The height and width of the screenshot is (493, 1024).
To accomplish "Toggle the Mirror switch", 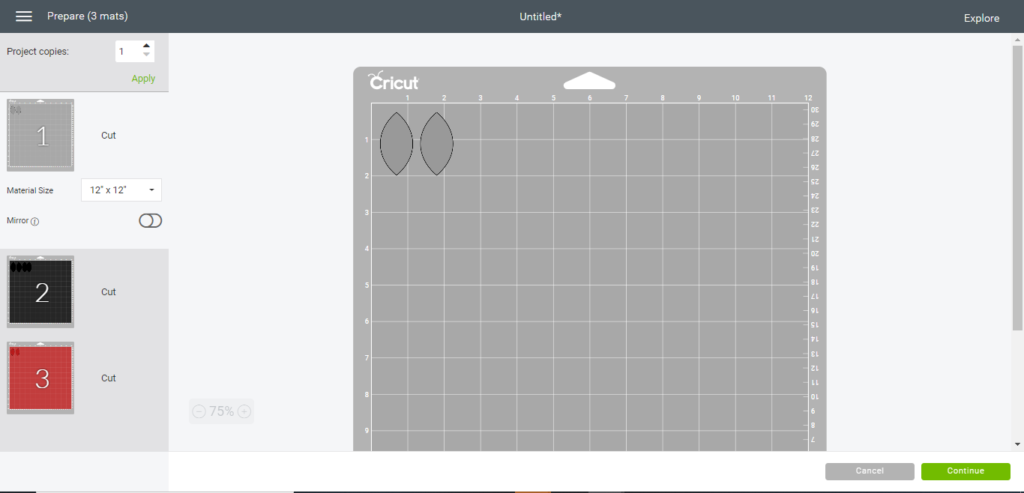I will click(150, 221).
